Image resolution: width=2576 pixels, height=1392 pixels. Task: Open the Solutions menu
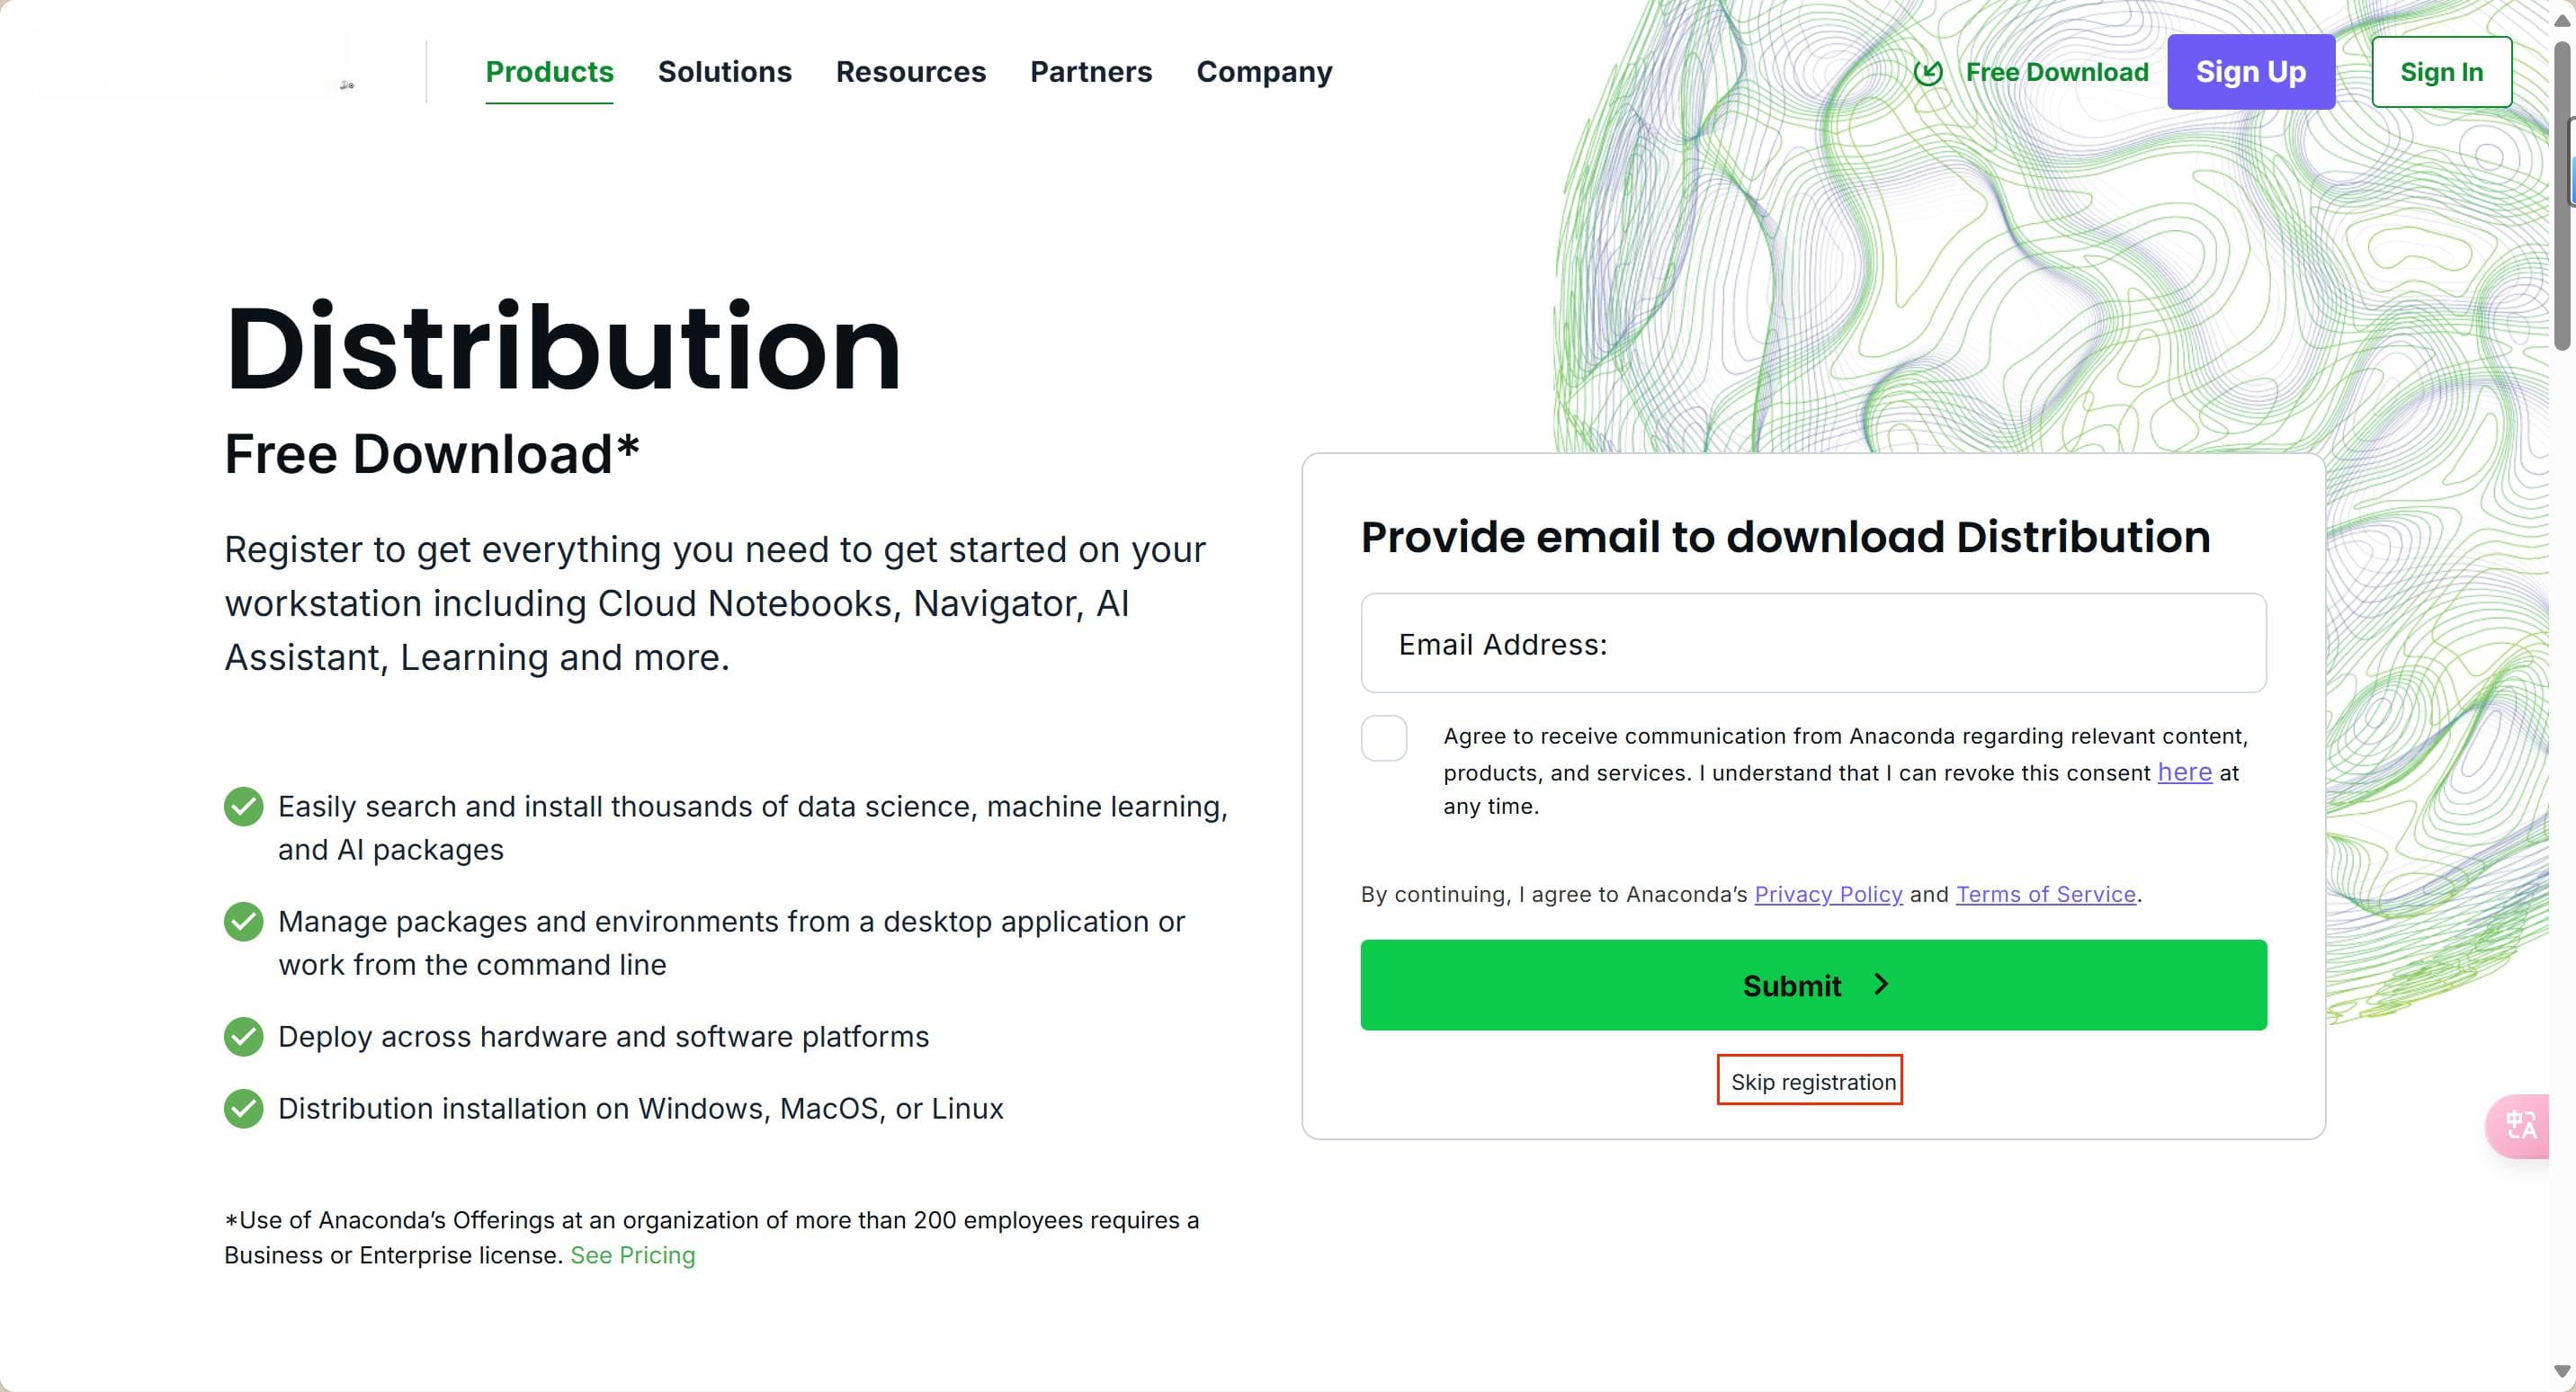tap(724, 72)
